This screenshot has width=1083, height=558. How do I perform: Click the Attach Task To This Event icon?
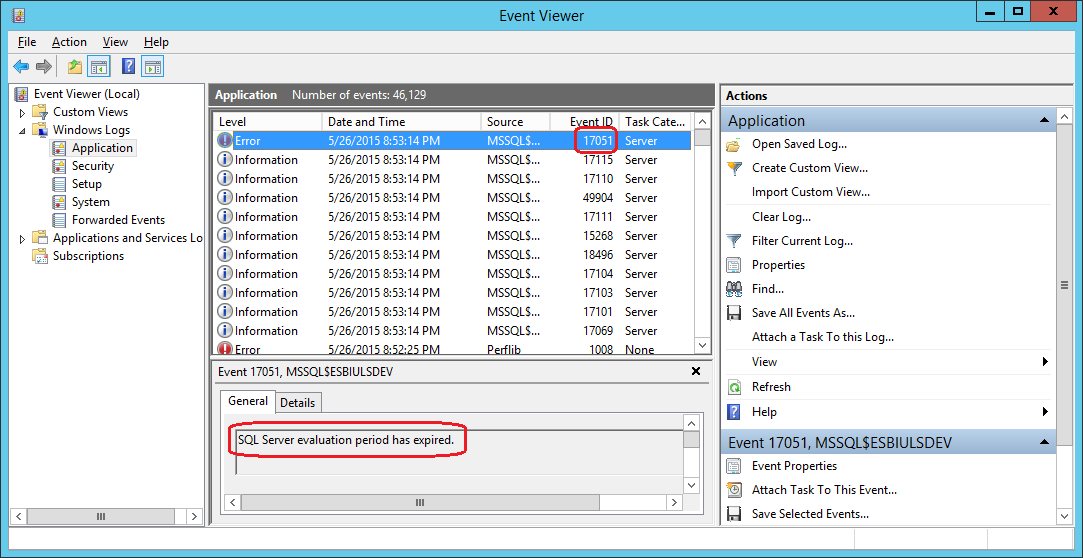pos(734,490)
